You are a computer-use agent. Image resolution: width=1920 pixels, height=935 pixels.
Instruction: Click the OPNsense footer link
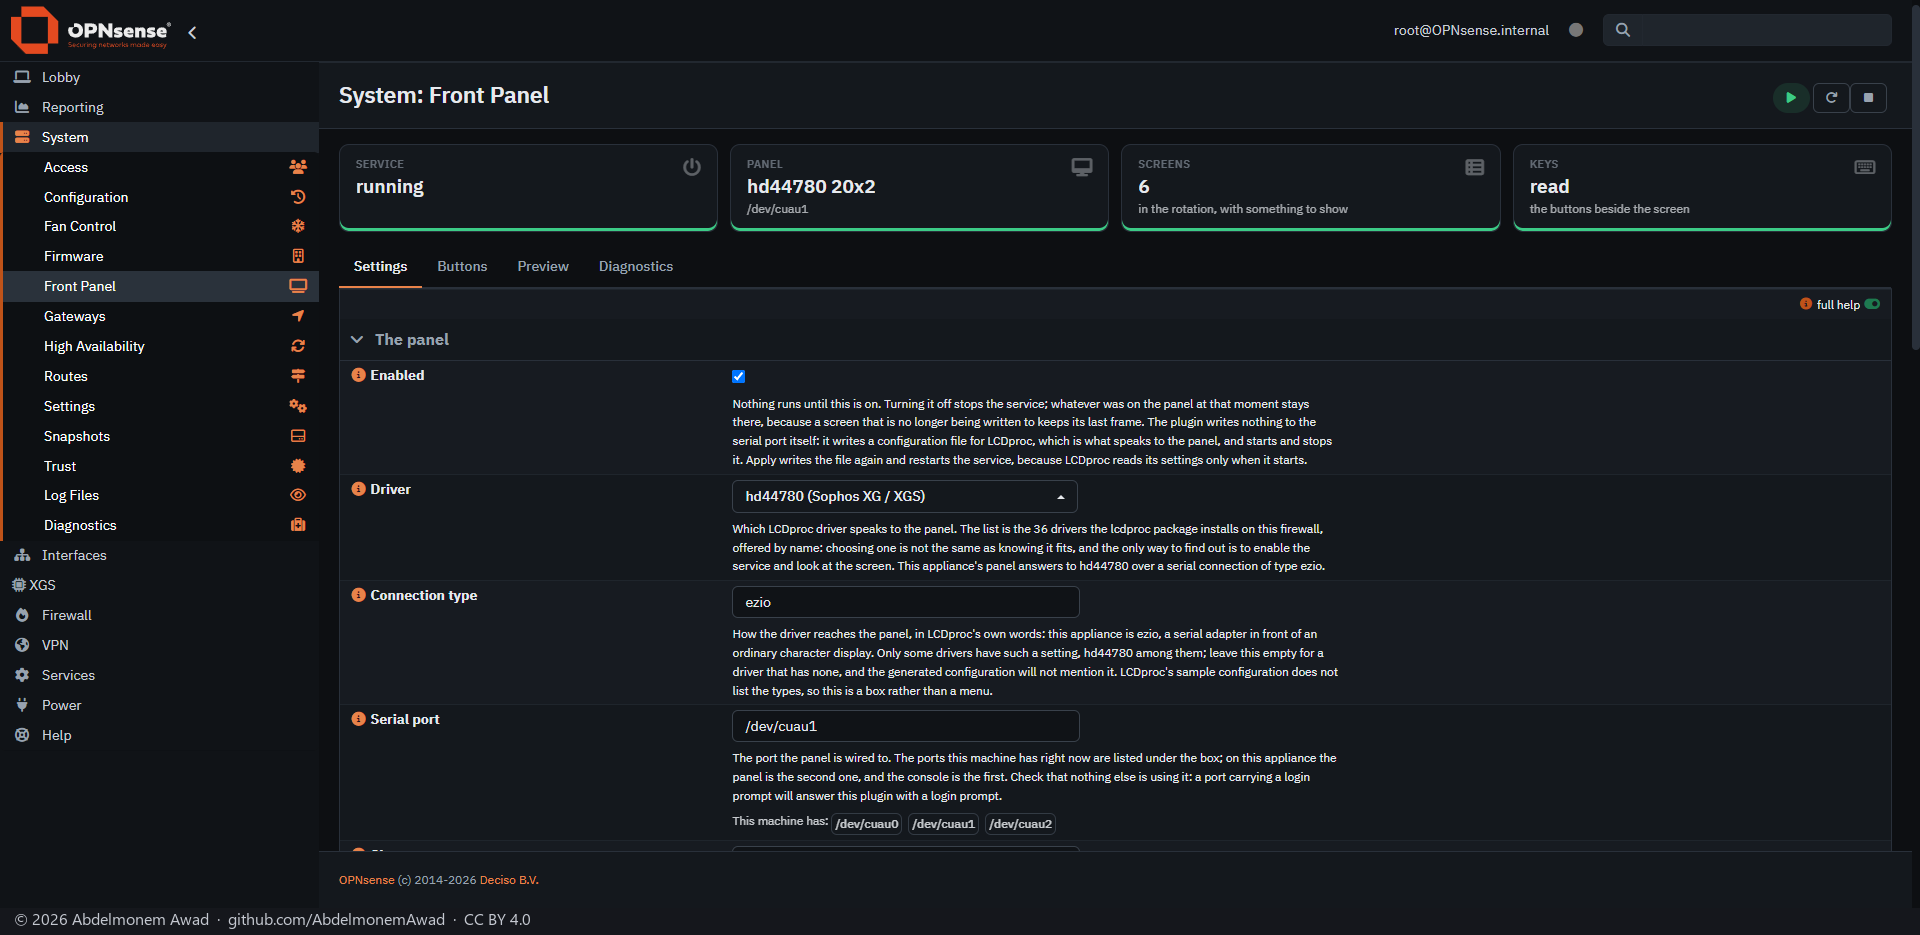[x=366, y=880]
